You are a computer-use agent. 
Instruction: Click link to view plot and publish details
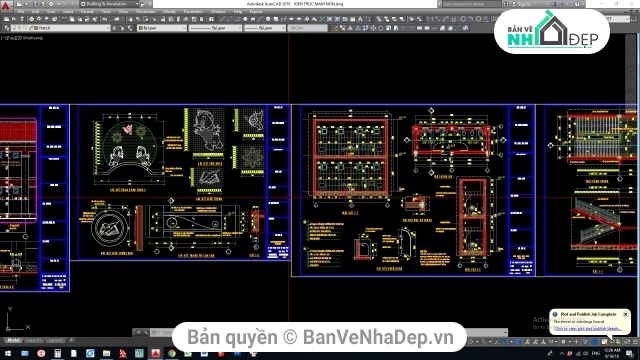588,329
